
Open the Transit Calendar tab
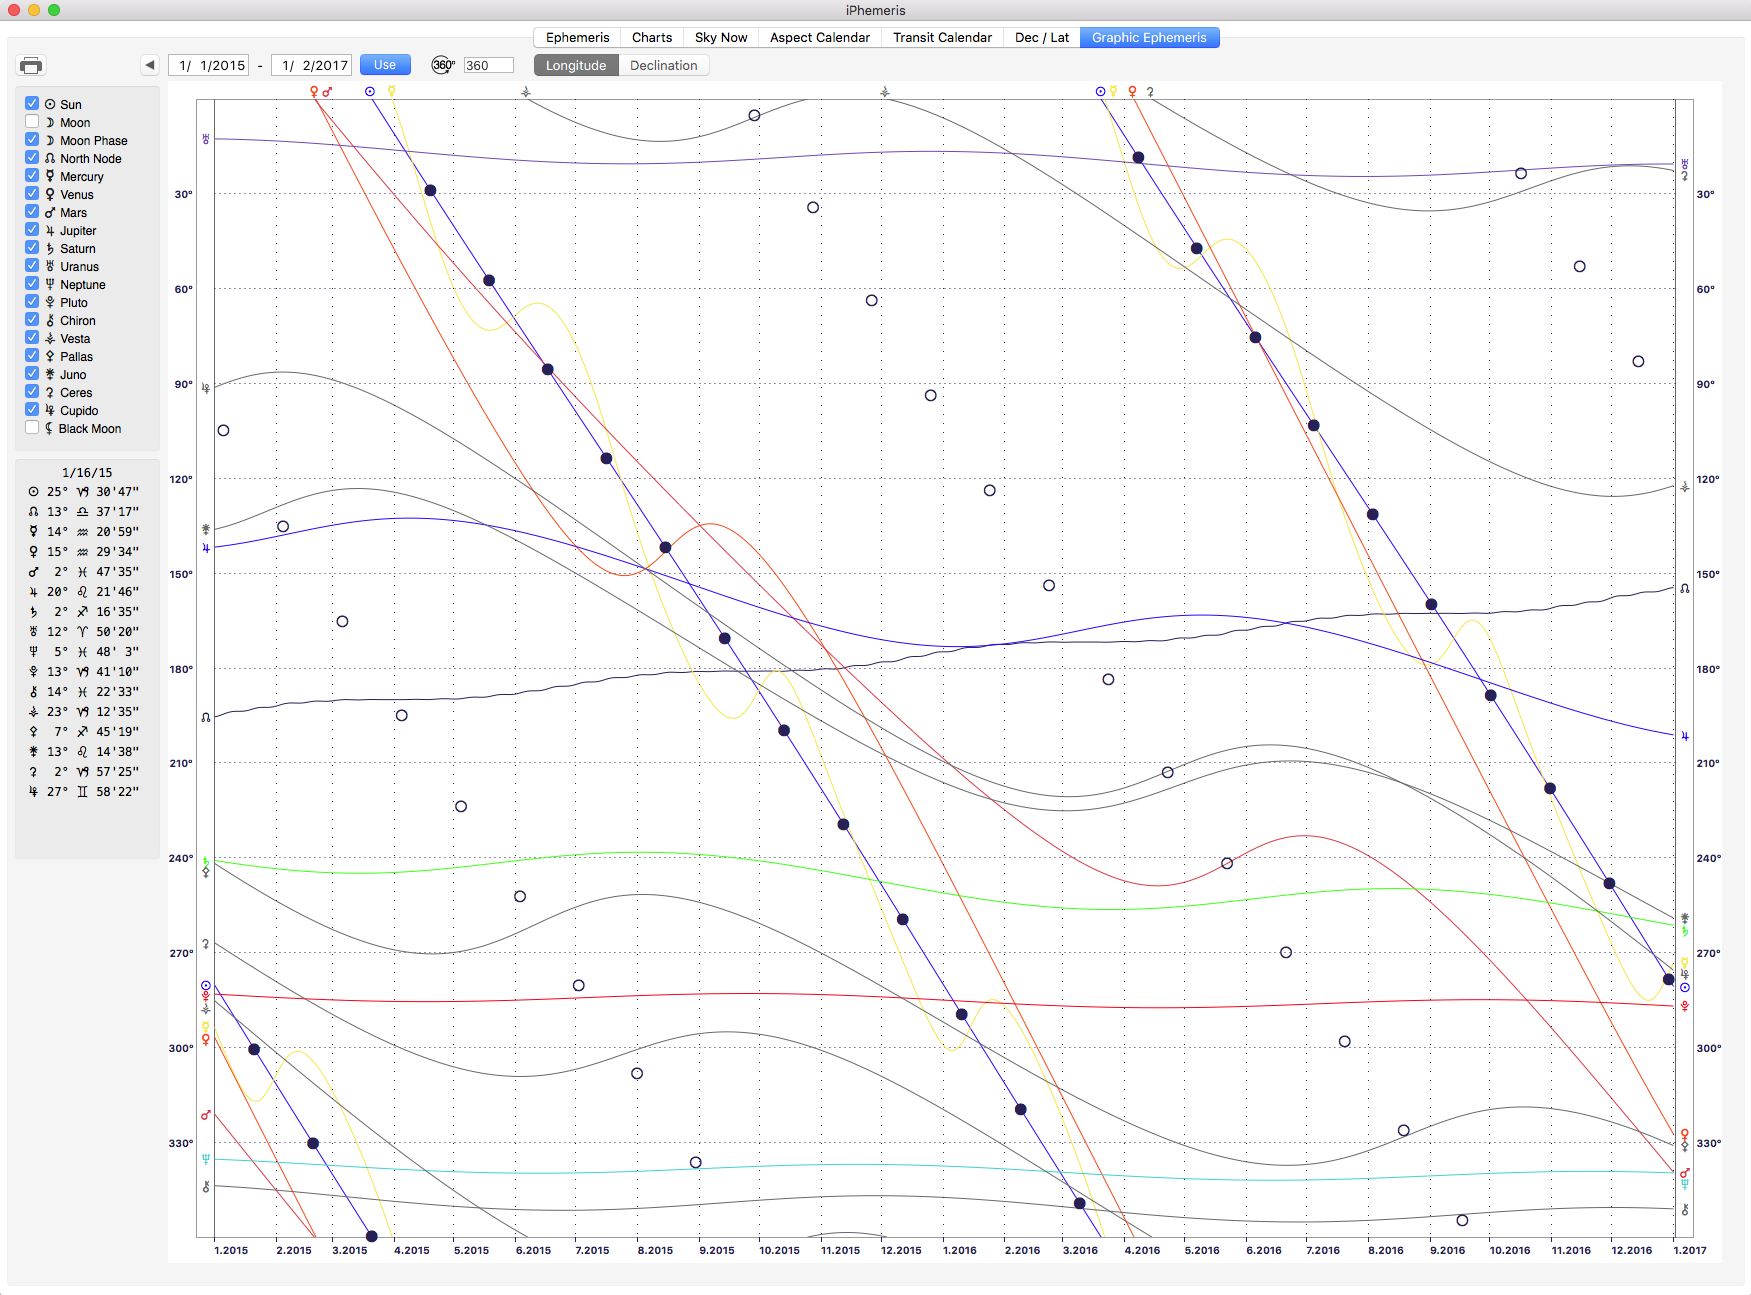(942, 37)
